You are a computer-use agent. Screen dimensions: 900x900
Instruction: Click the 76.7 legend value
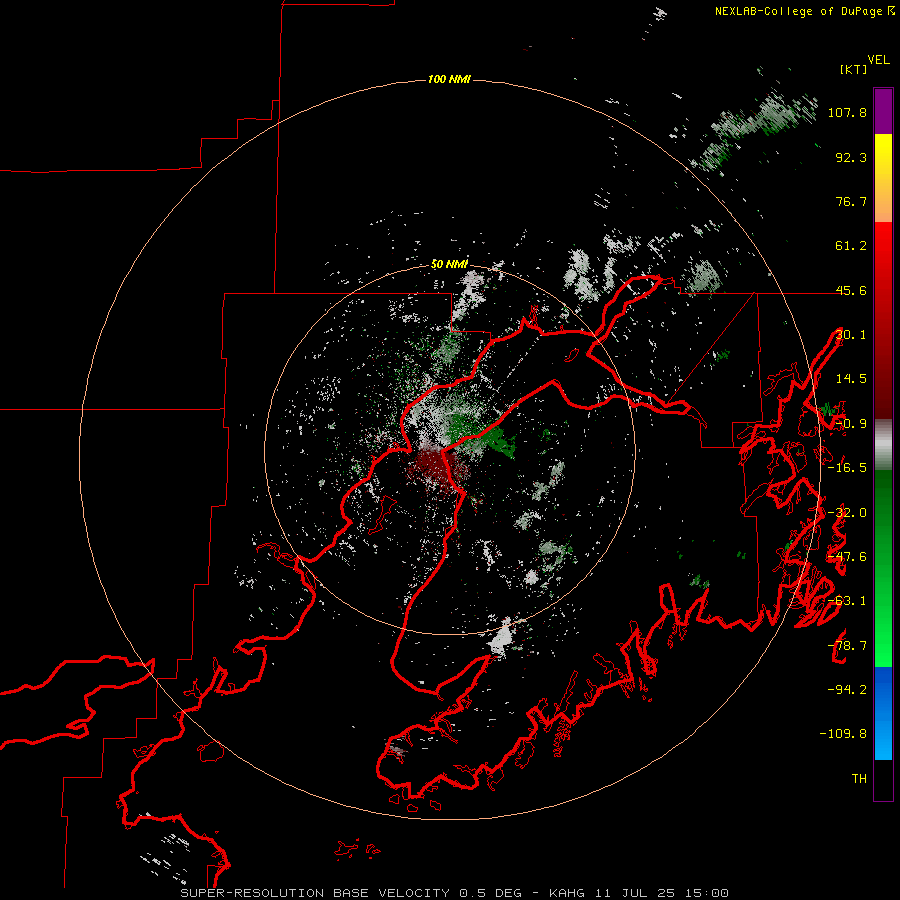851,201
